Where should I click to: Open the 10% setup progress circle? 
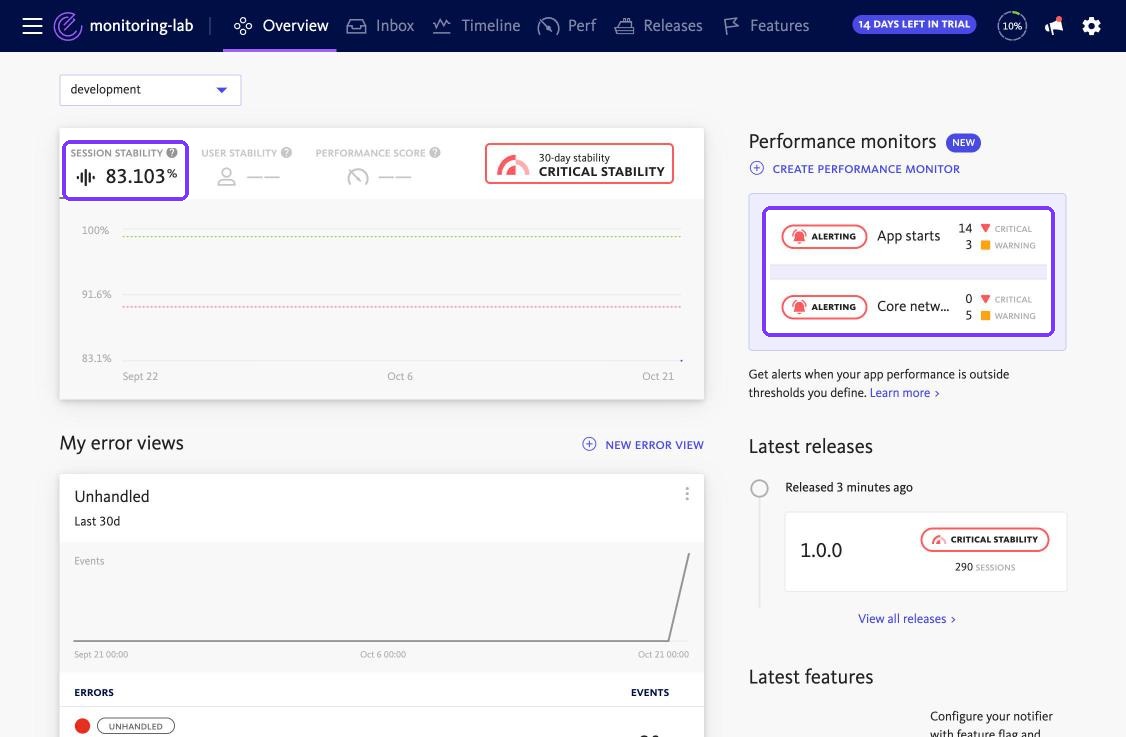coord(1012,26)
